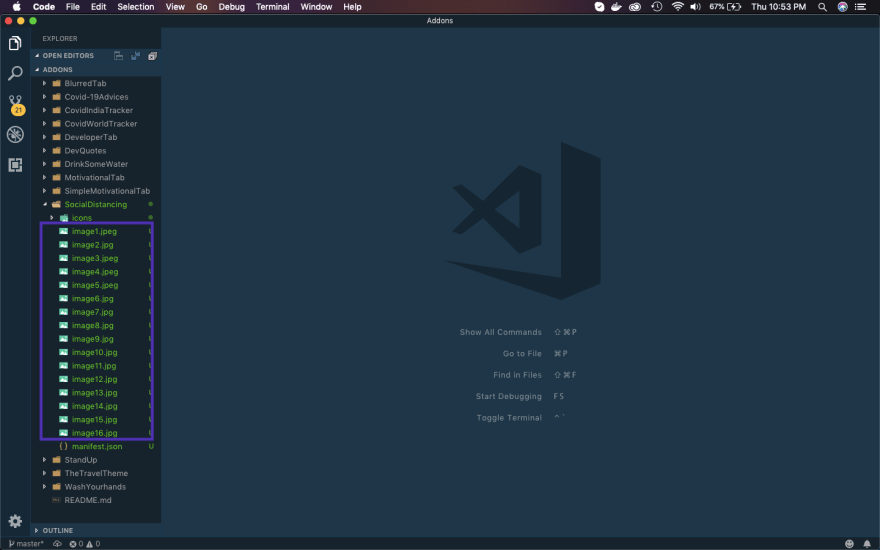Click the Docker whale icon in menu bar
Image resolution: width=880 pixels, height=550 pixels.
(x=616, y=7)
